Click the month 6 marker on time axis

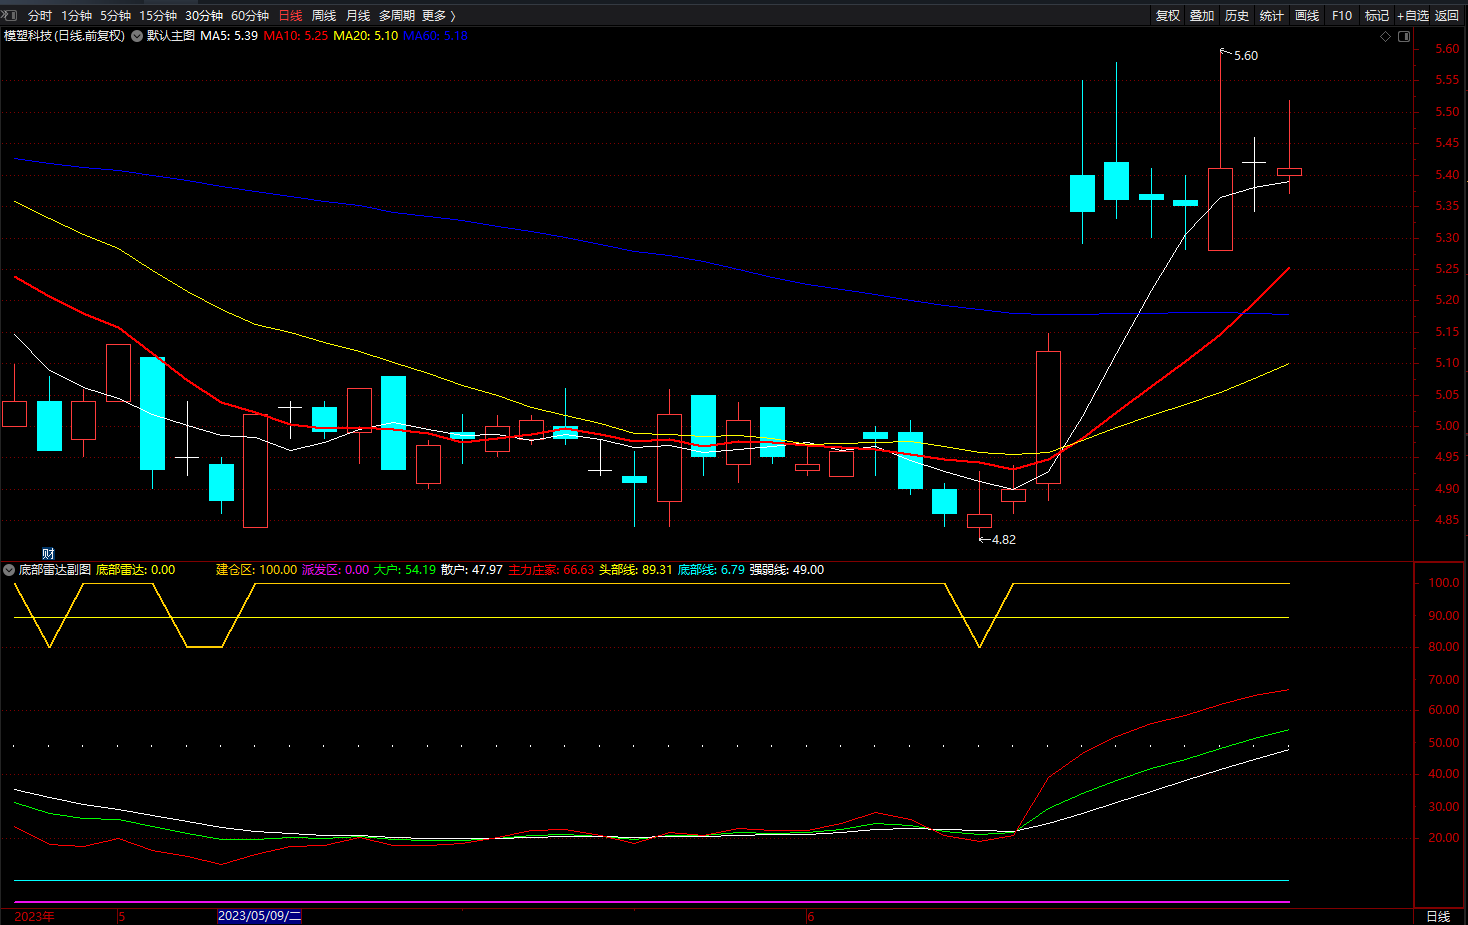pyautogui.click(x=811, y=916)
